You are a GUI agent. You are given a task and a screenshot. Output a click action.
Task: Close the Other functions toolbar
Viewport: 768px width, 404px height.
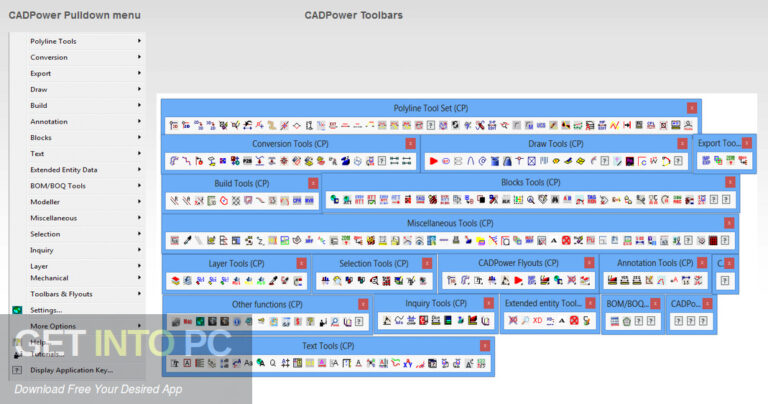coord(363,304)
